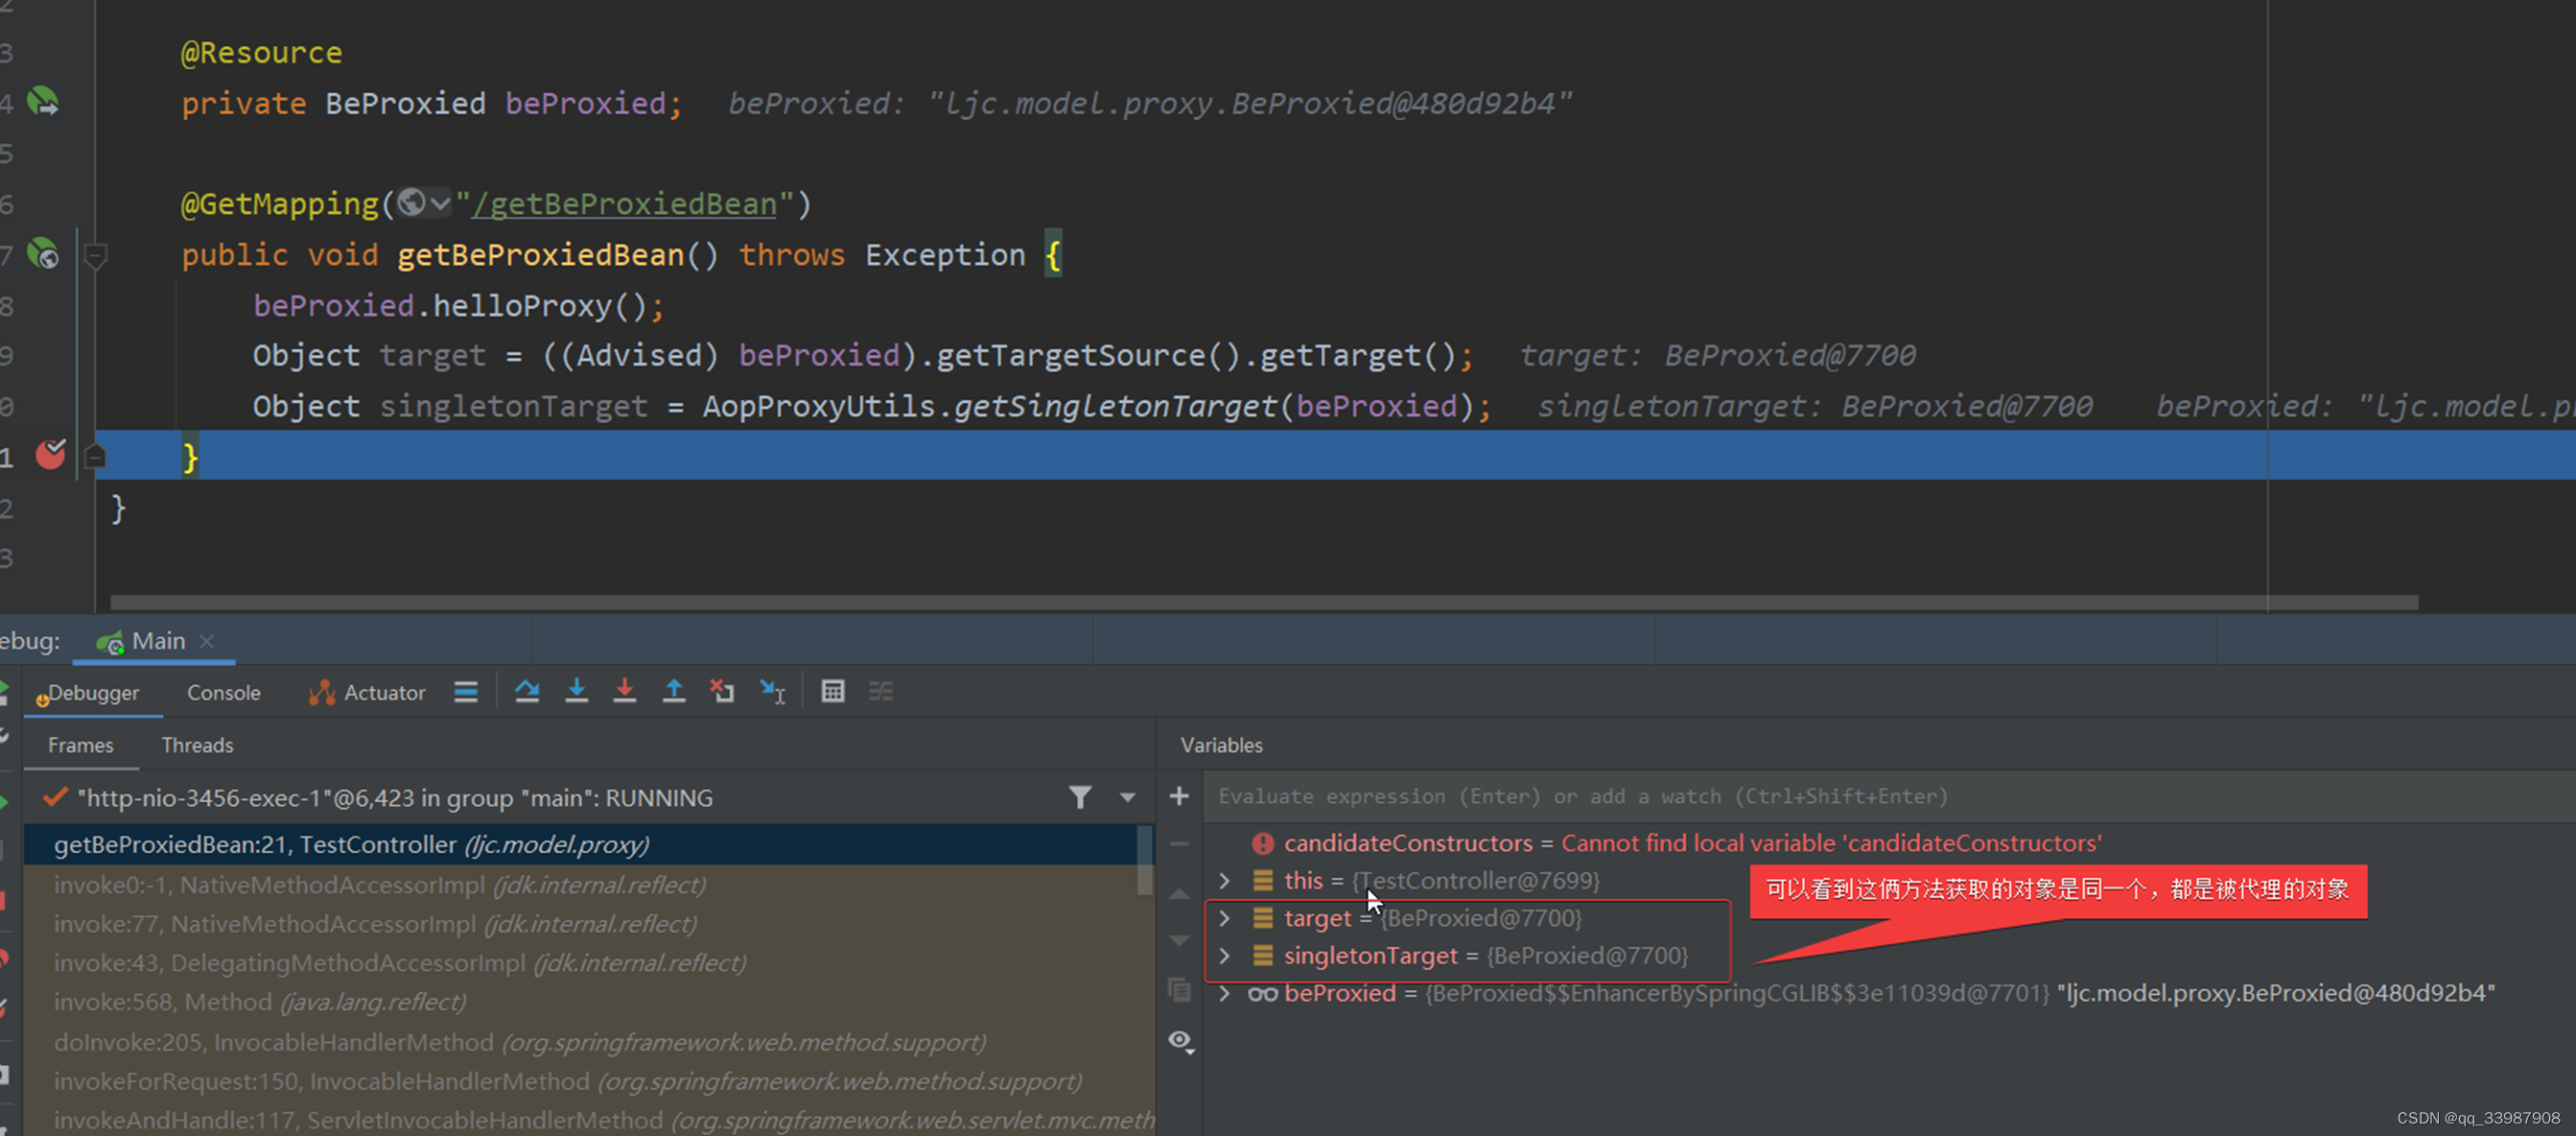
Task: Click the helloProxy() call in code
Action: (541, 305)
